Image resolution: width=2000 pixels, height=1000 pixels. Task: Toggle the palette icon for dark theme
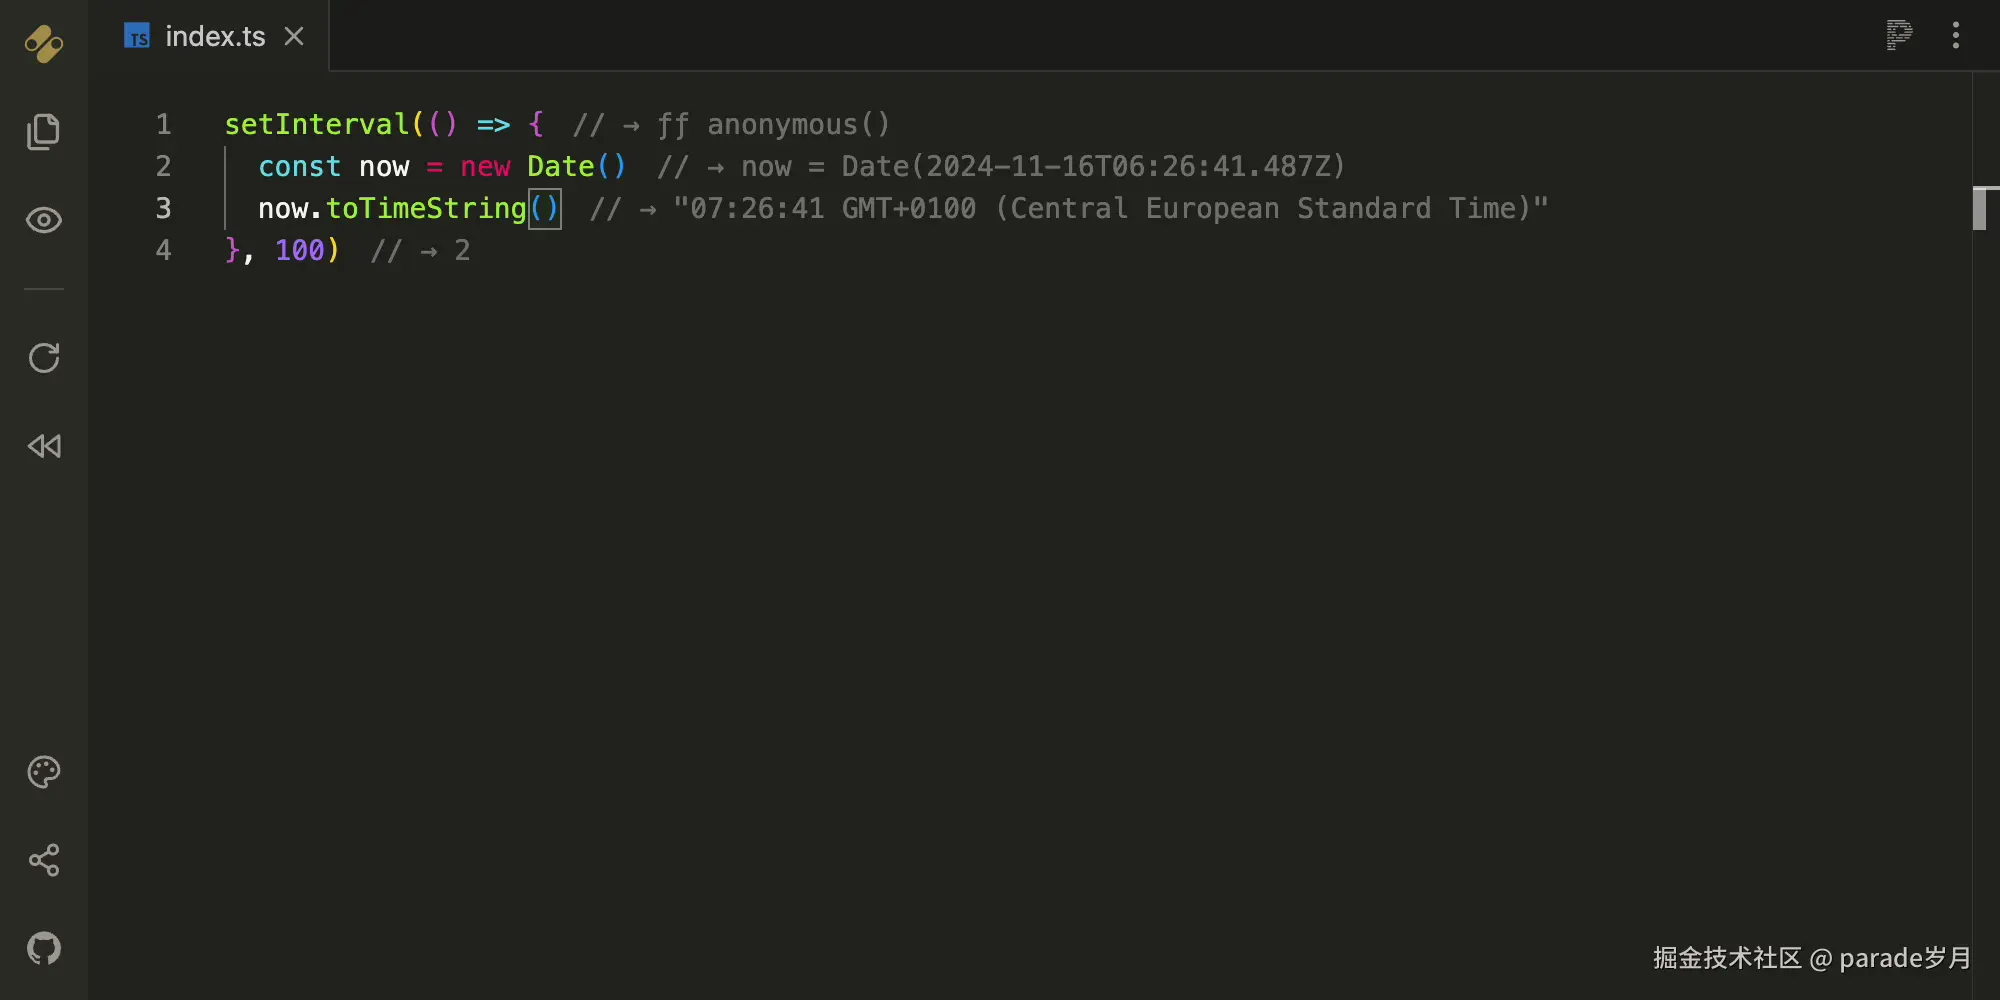pyautogui.click(x=43, y=771)
